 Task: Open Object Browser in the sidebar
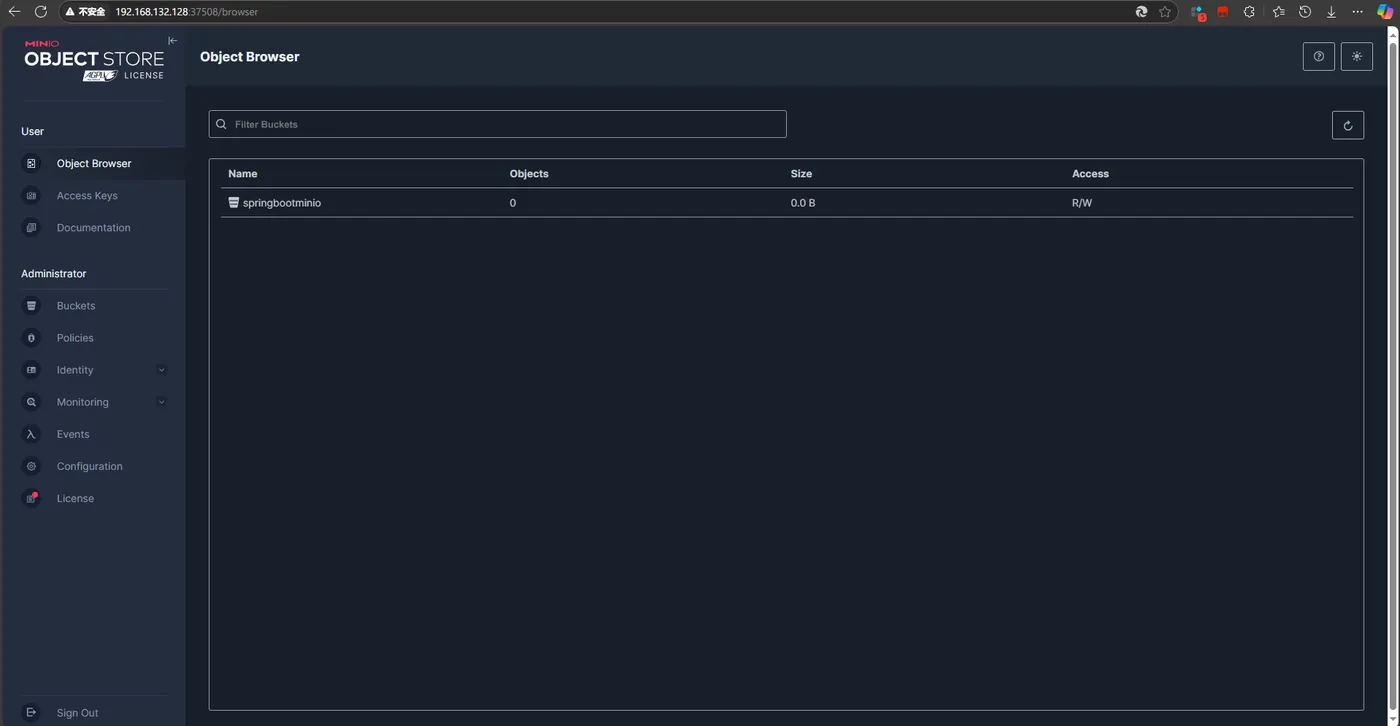coord(92,163)
